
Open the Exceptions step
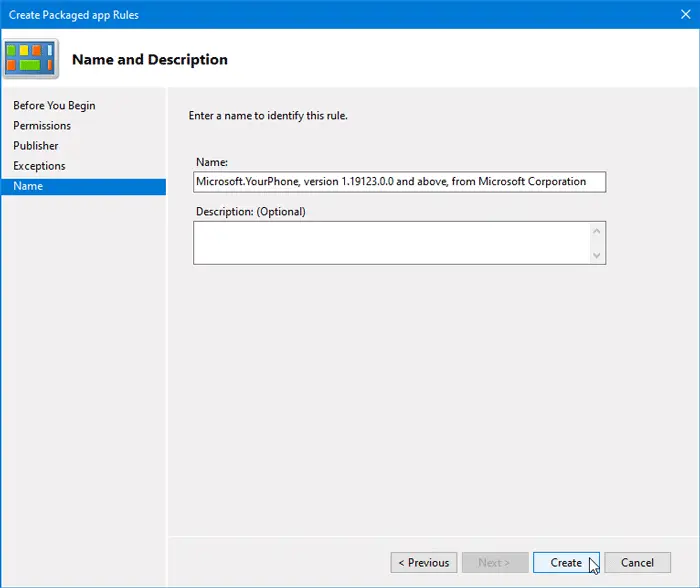pyautogui.click(x=39, y=166)
